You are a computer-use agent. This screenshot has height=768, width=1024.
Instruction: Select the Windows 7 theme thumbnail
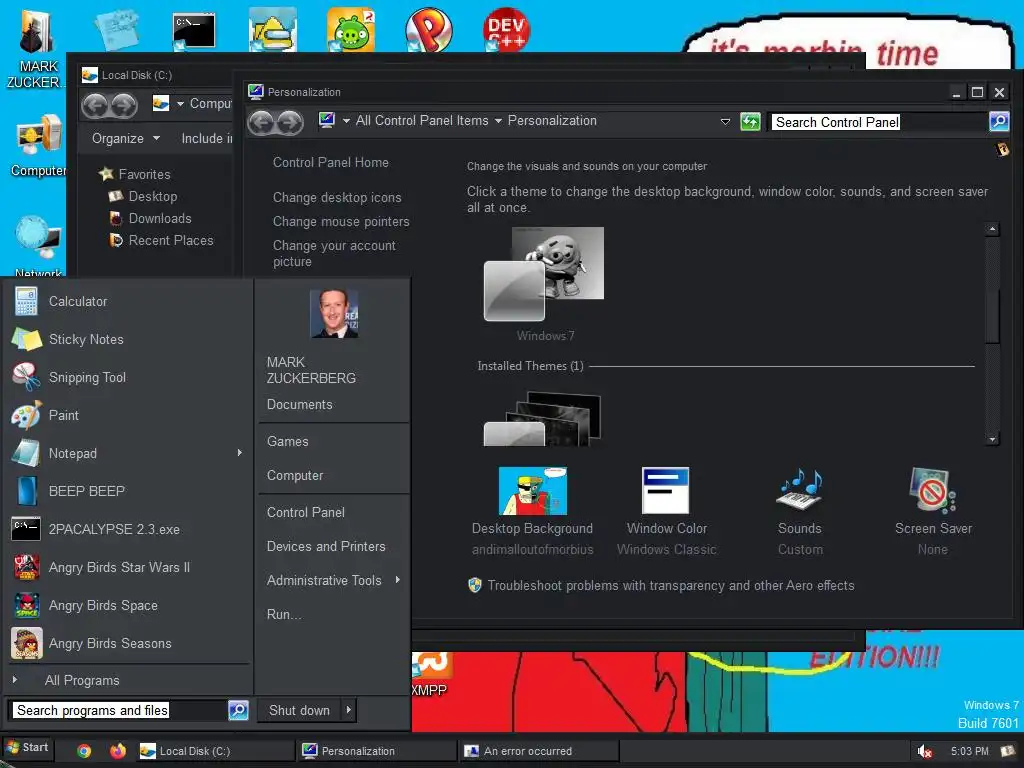click(x=544, y=274)
